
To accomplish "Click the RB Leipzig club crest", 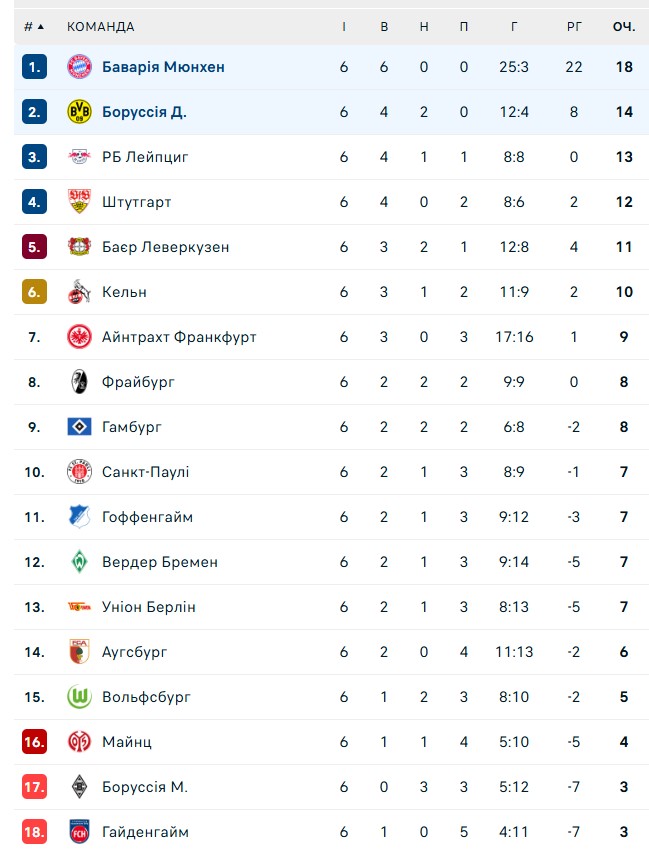I will (x=79, y=157).
